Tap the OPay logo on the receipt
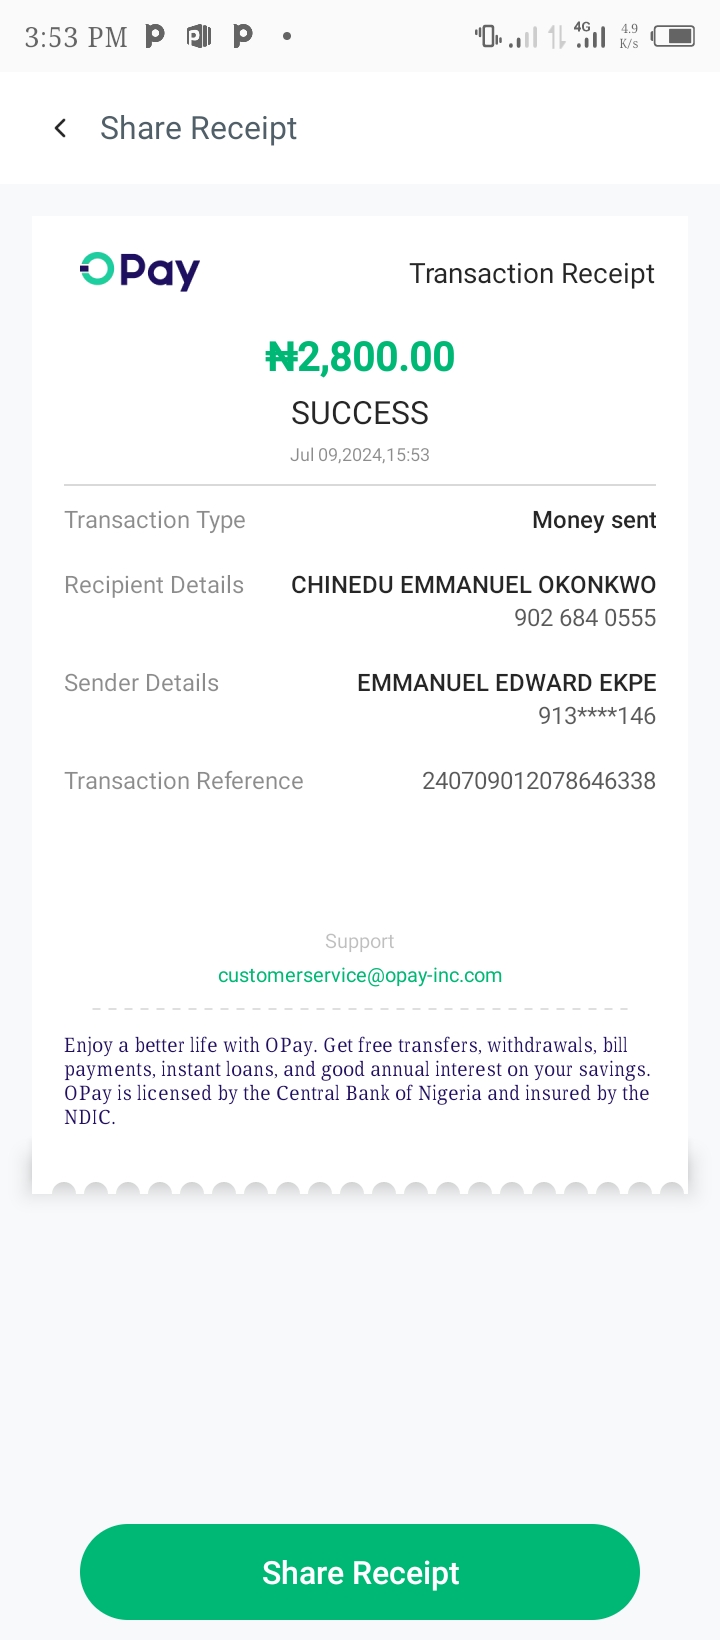This screenshot has height=1640, width=720. (x=140, y=270)
